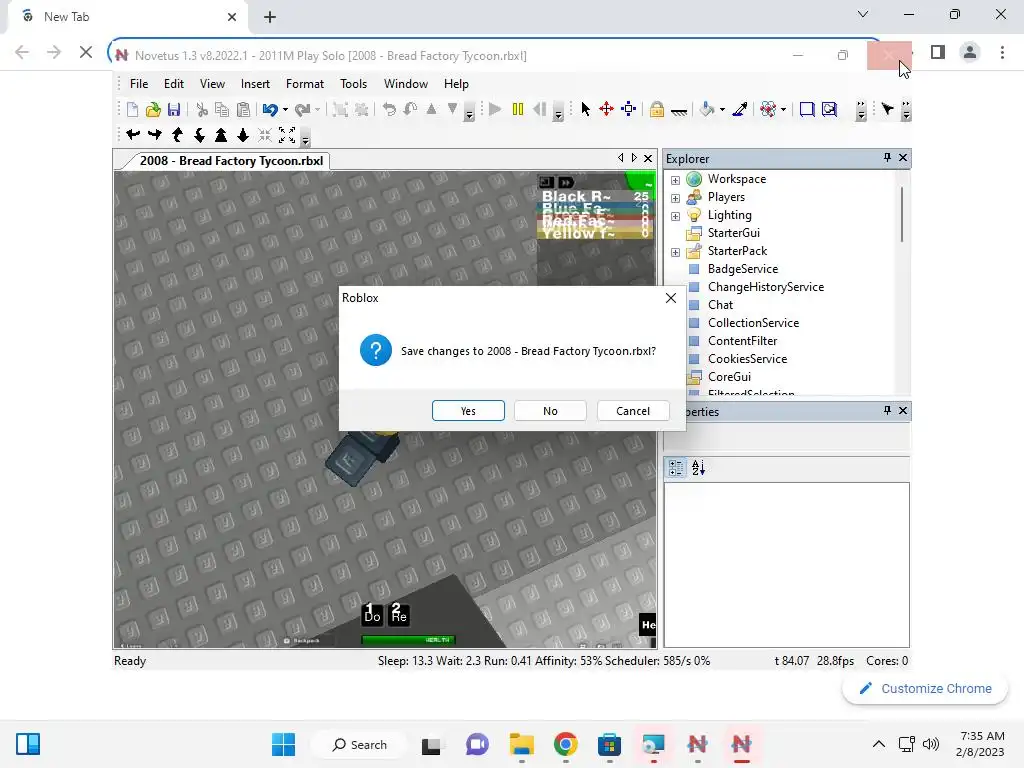This screenshot has width=1024, height=768.
Task: Open the run toolbar overflow options
Action: [x=558, y=112]
